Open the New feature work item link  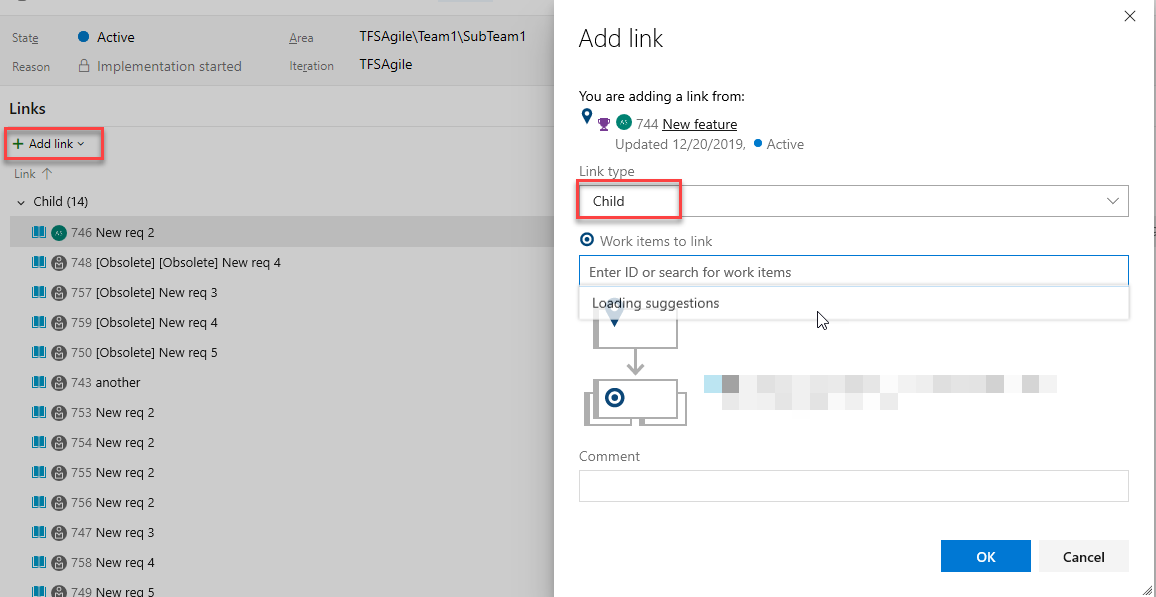pos(699,125)
